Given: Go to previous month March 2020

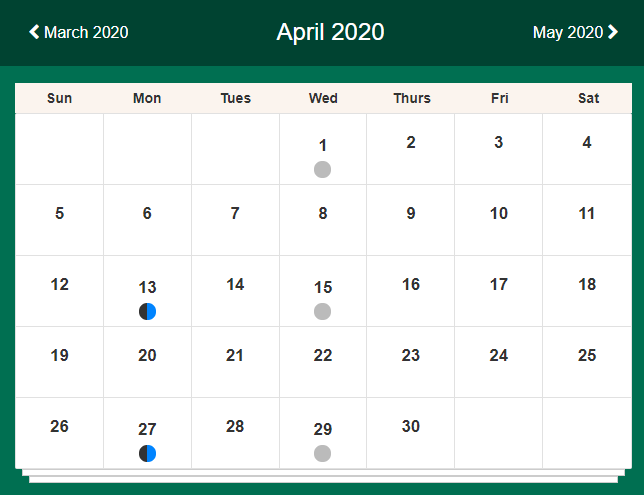Looking at the screenshot, I should (78, 32).
